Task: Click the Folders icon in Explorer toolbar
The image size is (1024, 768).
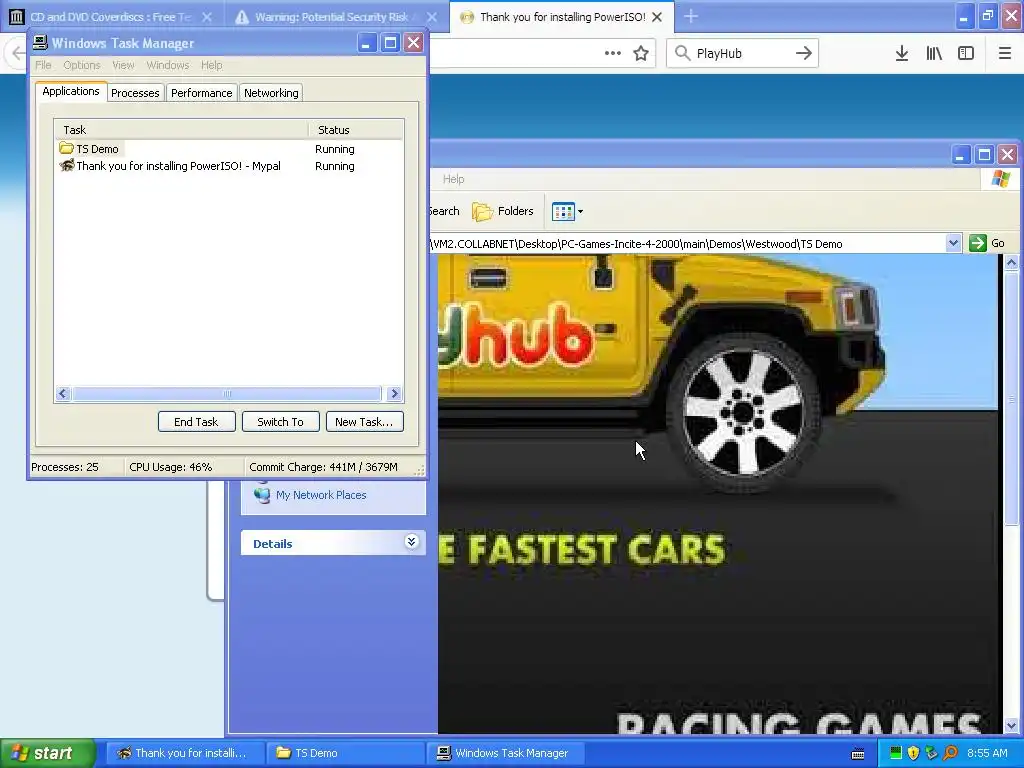Action: [483, 212]
